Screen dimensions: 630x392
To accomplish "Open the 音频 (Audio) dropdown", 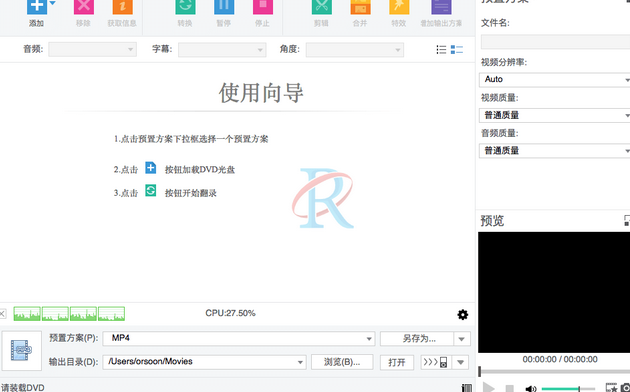I will click(92, 49).
